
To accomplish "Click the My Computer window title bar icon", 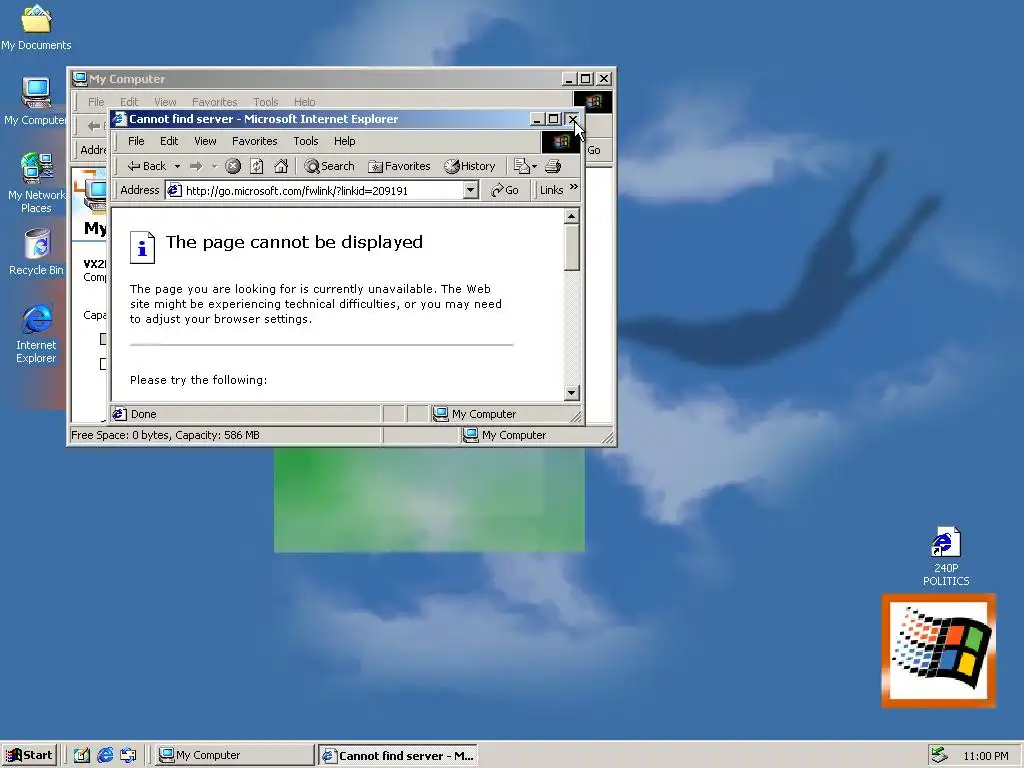I will pyautogui.click(x=80, y=79).
